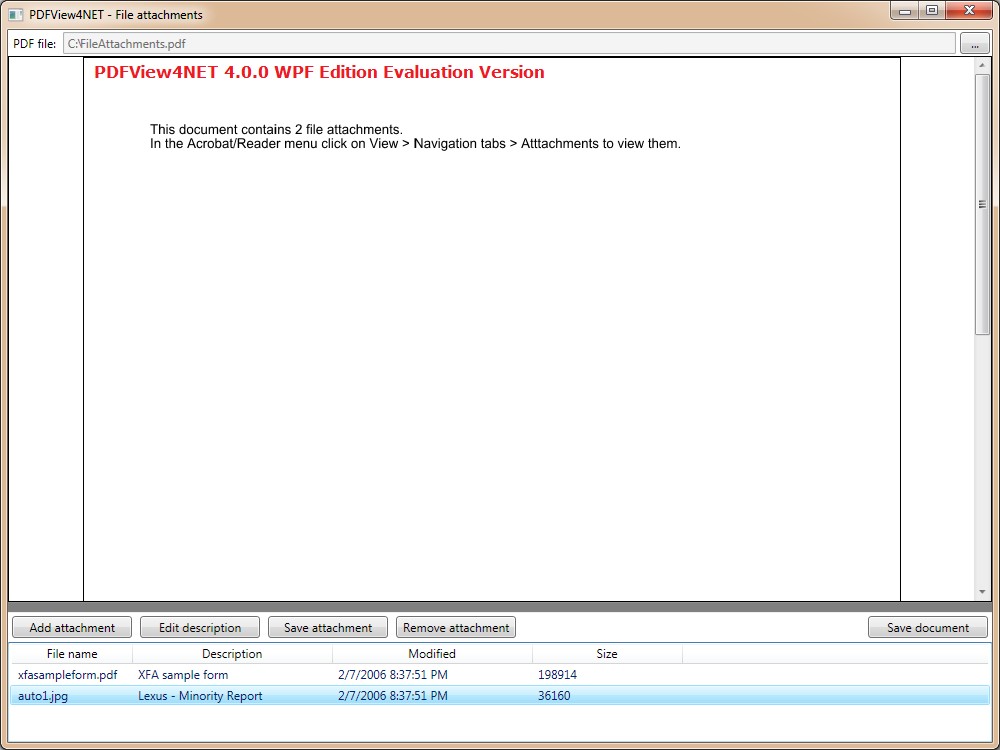The width and height of the screenshot is (1000, 750).
Task: Sort by the Modified column header
Action: coord(432,654)
